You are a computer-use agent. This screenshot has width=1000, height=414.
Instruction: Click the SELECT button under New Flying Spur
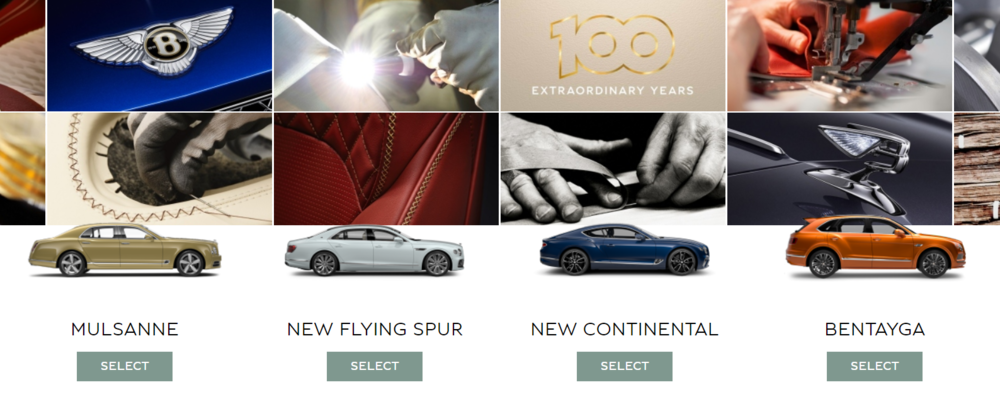tap(374, 366)
